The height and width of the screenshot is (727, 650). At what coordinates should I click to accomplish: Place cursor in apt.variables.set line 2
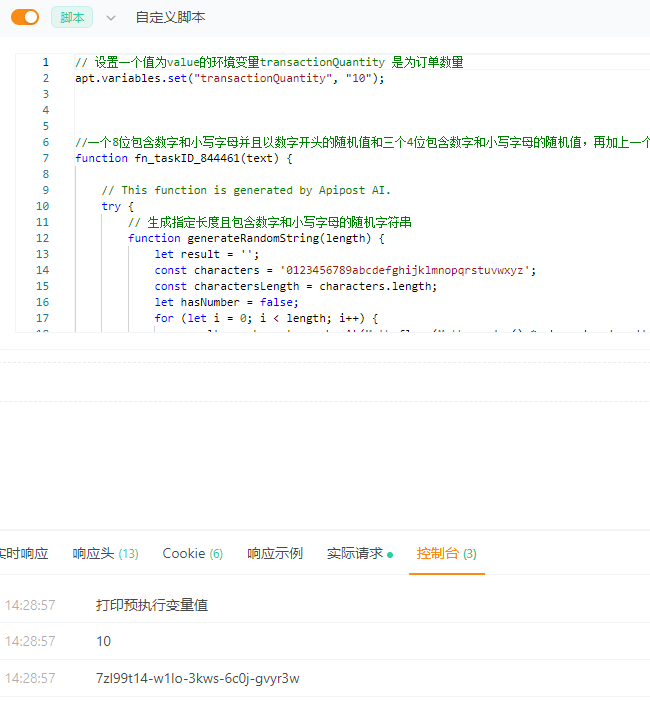tap(230, 78)
